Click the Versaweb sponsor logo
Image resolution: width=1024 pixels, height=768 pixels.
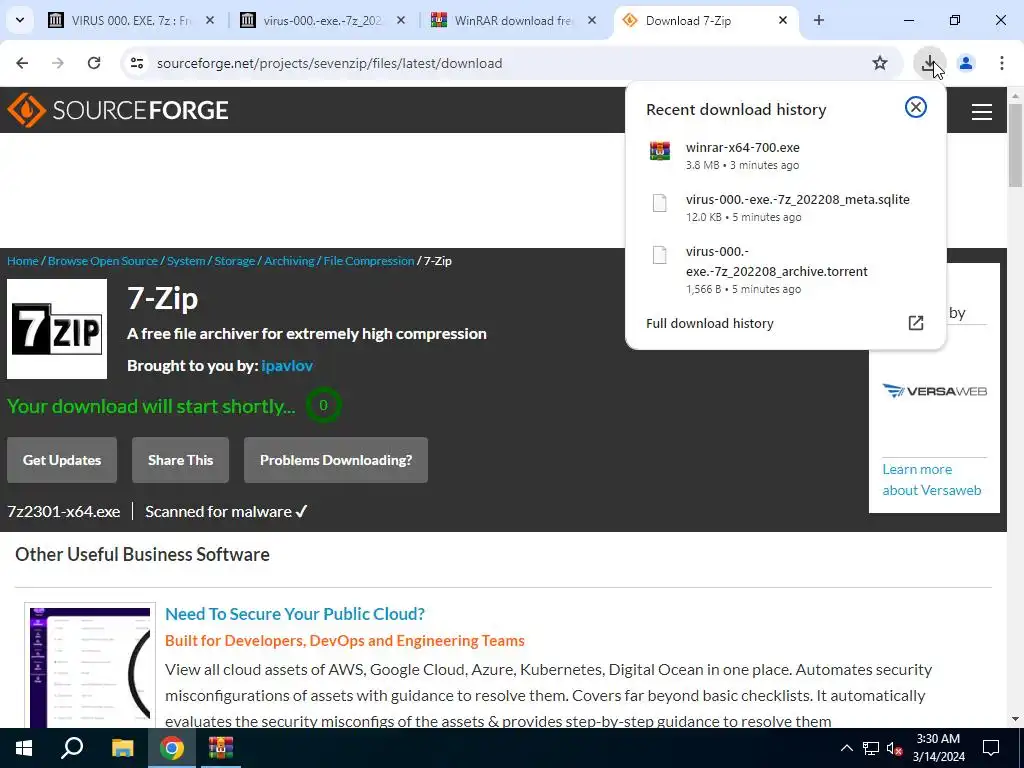click(x=935, y=391)
